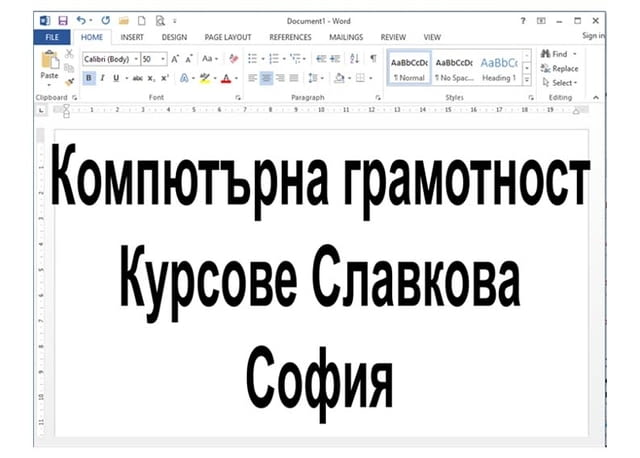The height and width of the screenshot is (458, 640).
Task: Open the PAGE LAYOUT tab
Action: (227, 37)
